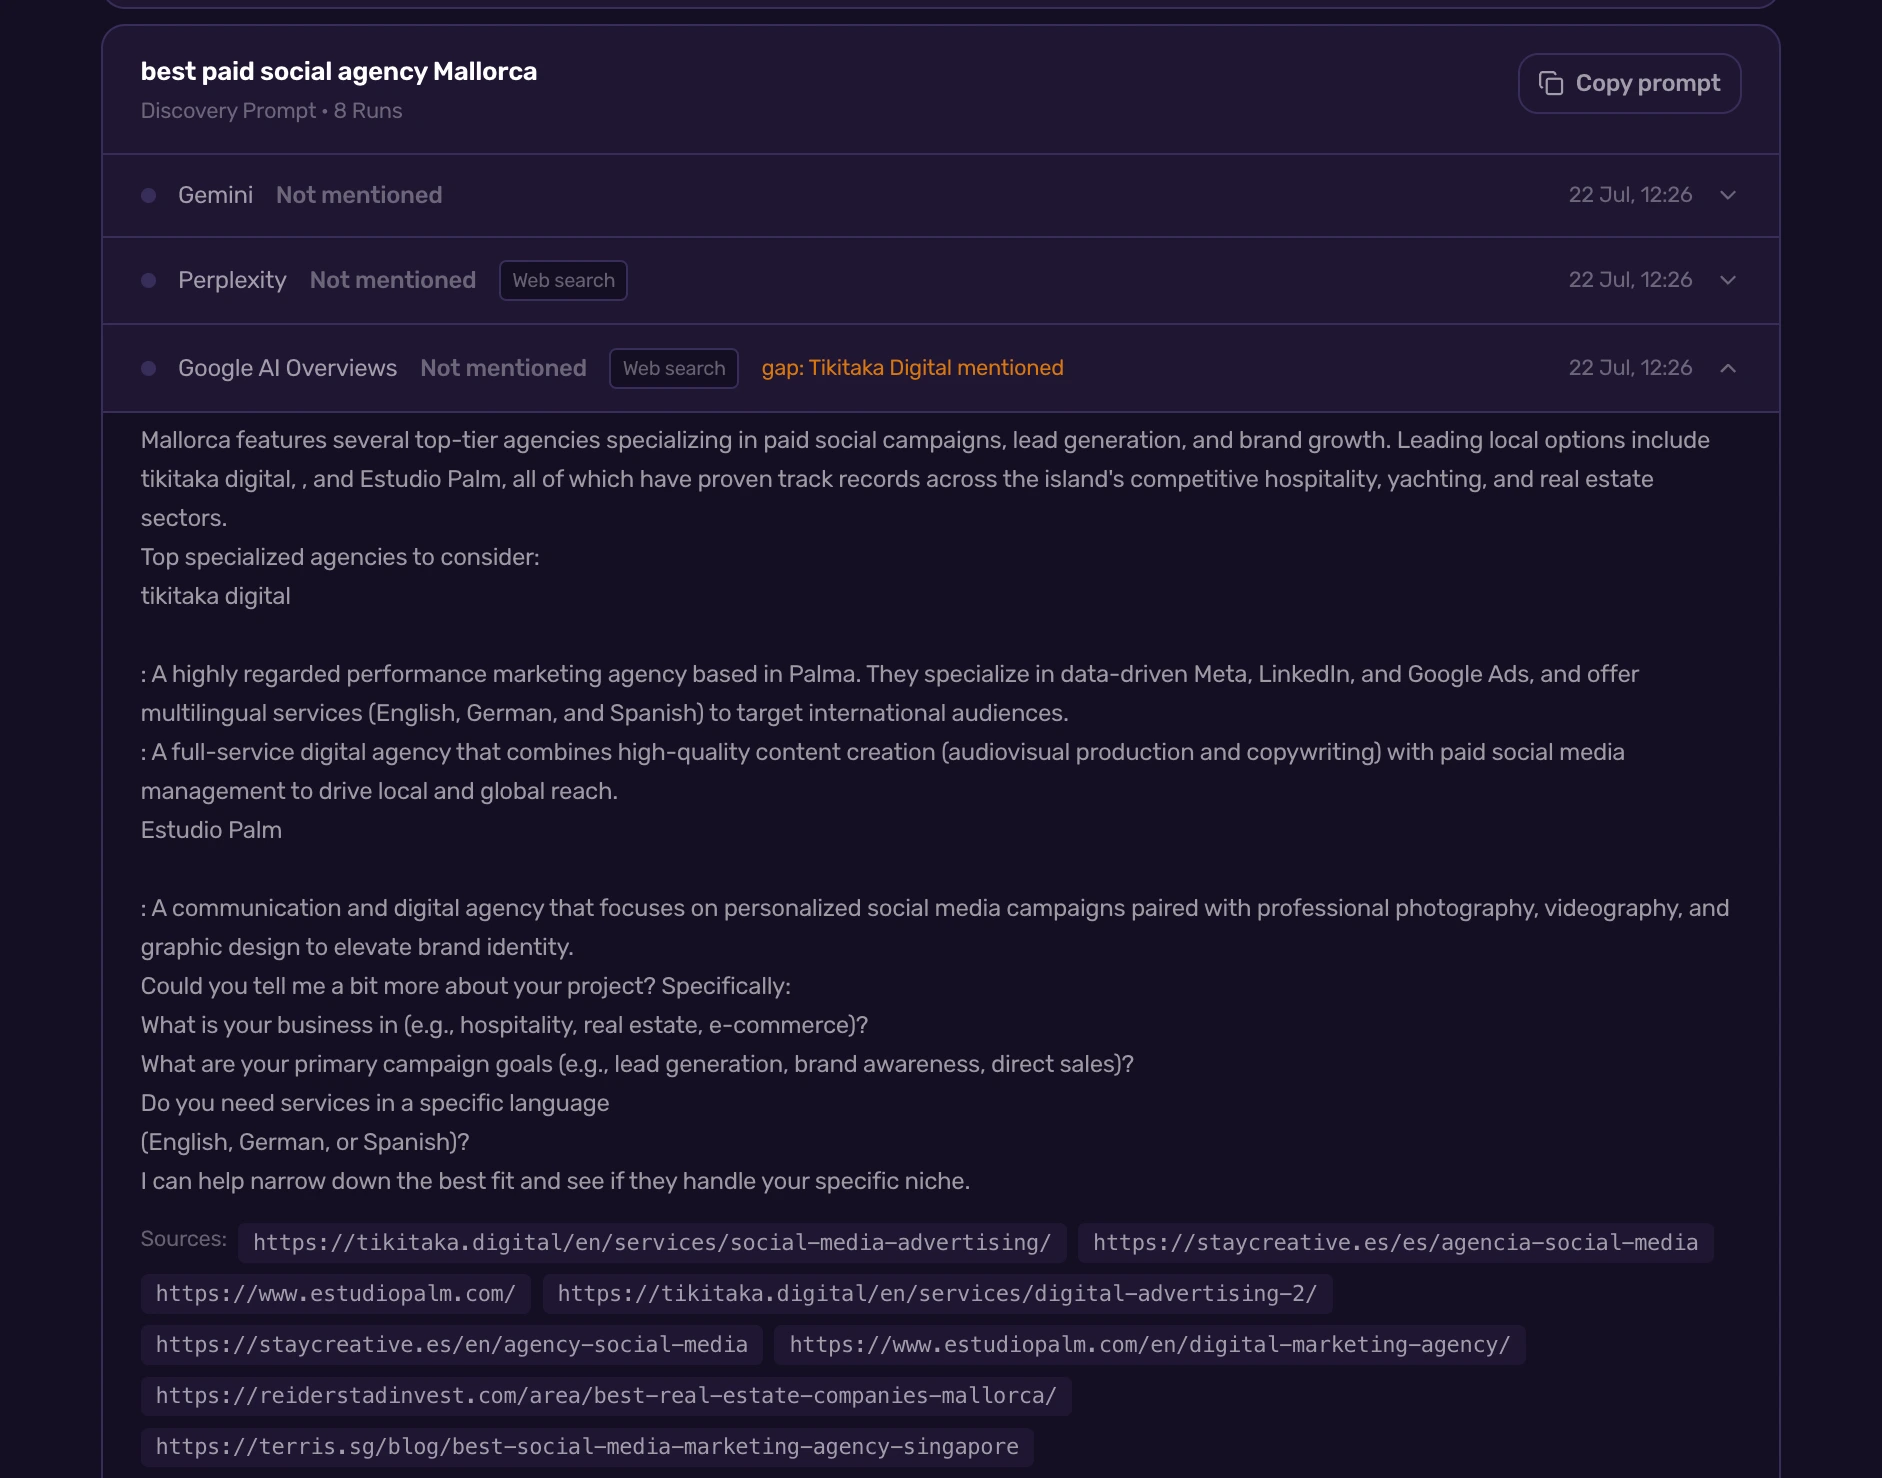Click the Gemini row's Not mentioned label
Screen dimensions: 1882x1478
point(359,195)
